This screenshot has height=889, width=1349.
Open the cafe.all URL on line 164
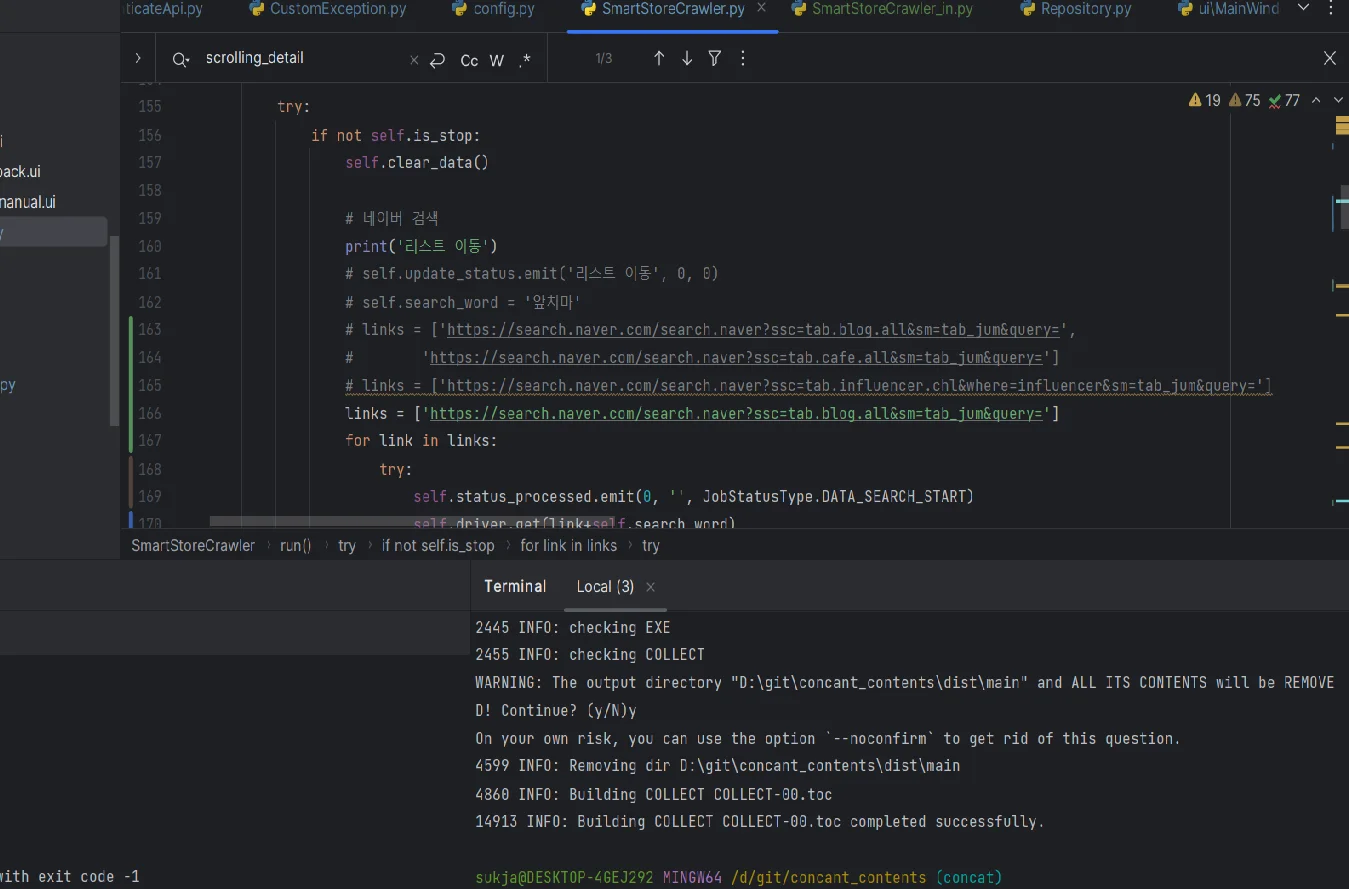point(737,358)
